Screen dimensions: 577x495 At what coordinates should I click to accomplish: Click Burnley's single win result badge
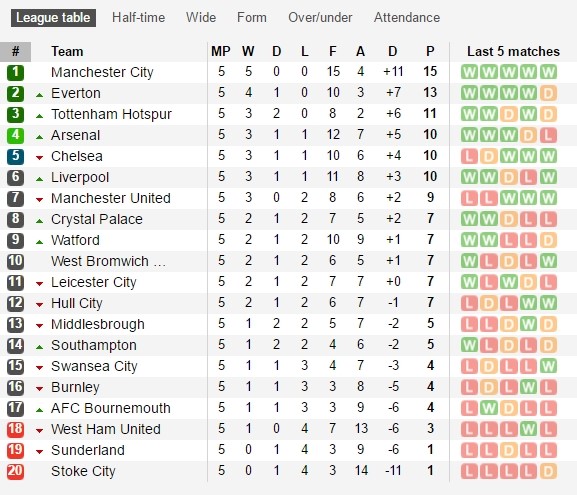528,387
